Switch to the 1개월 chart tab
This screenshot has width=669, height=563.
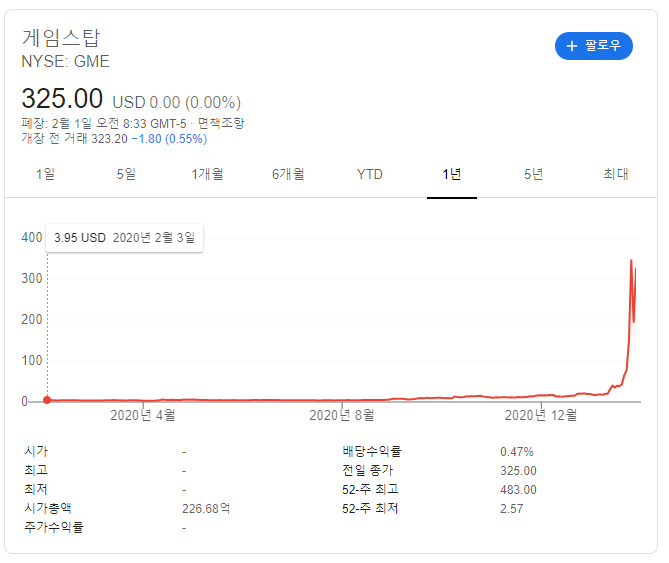tap(207, 174)
